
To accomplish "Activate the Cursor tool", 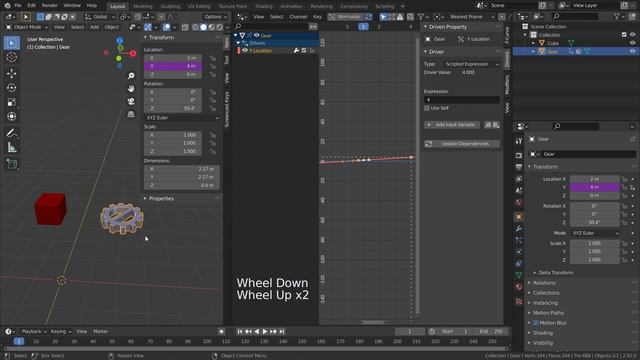I will click(12, 57).
